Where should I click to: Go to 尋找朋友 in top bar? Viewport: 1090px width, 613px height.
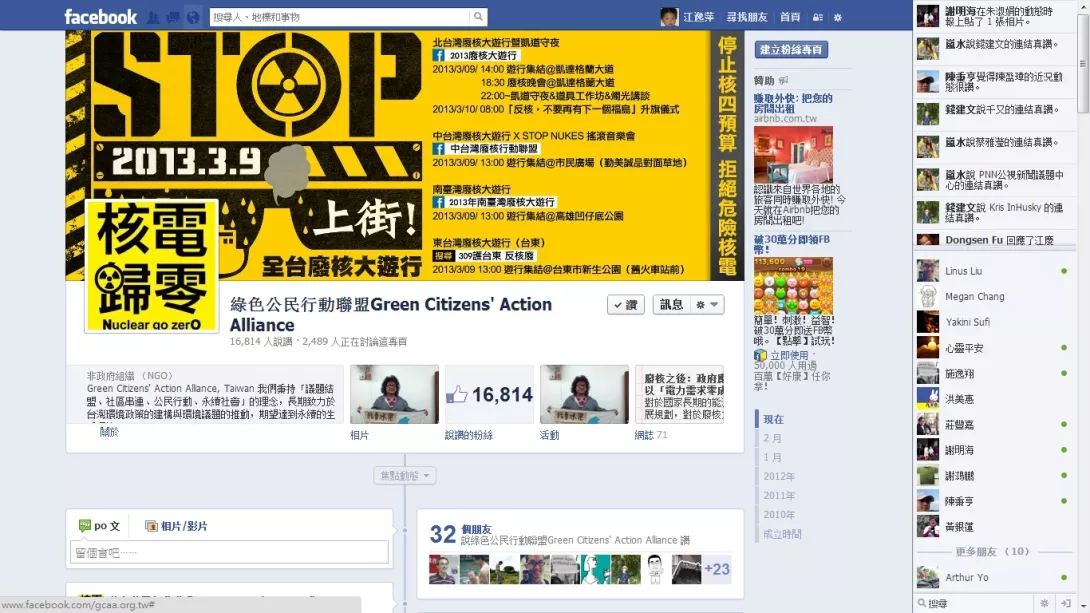point(747,17)
